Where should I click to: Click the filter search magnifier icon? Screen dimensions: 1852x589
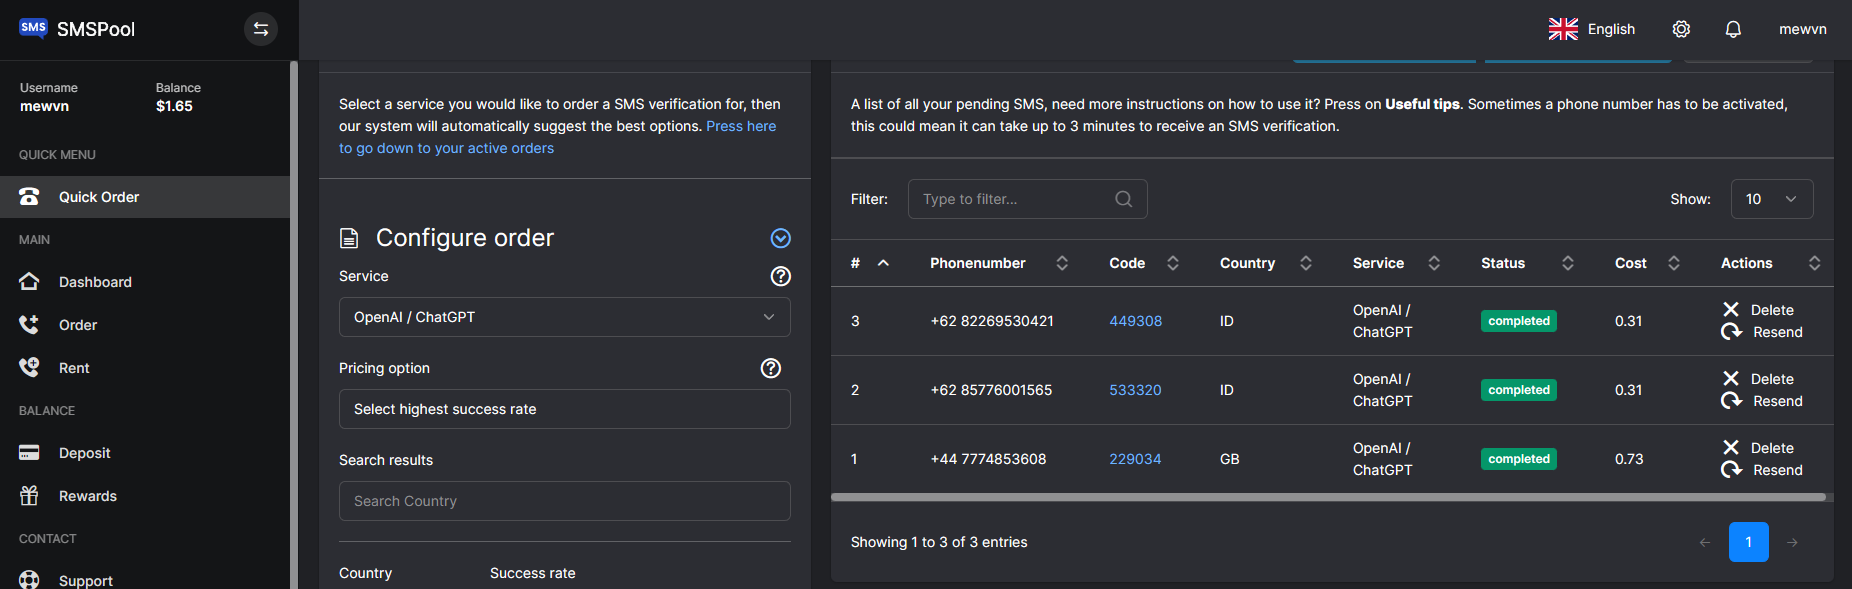tap(1124, 199)
